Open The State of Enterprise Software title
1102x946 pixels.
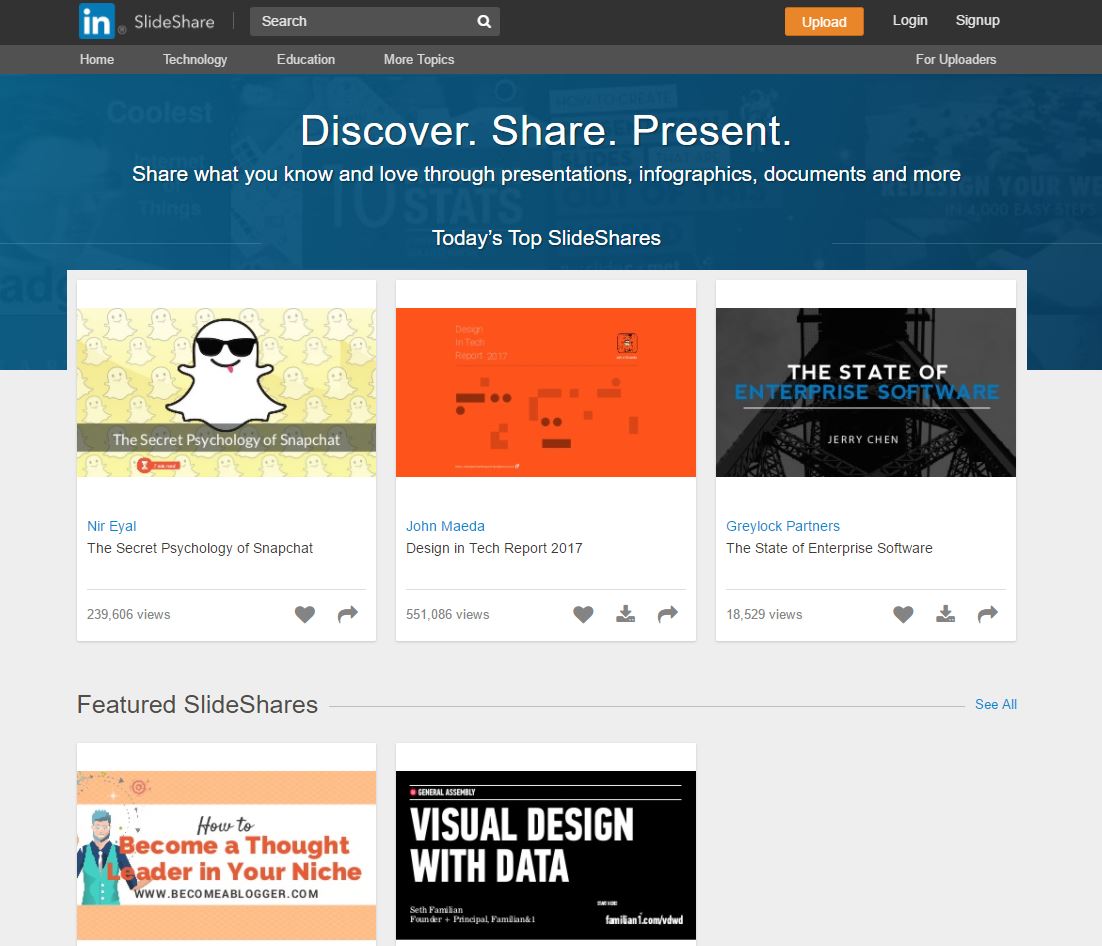pos(829,548)
